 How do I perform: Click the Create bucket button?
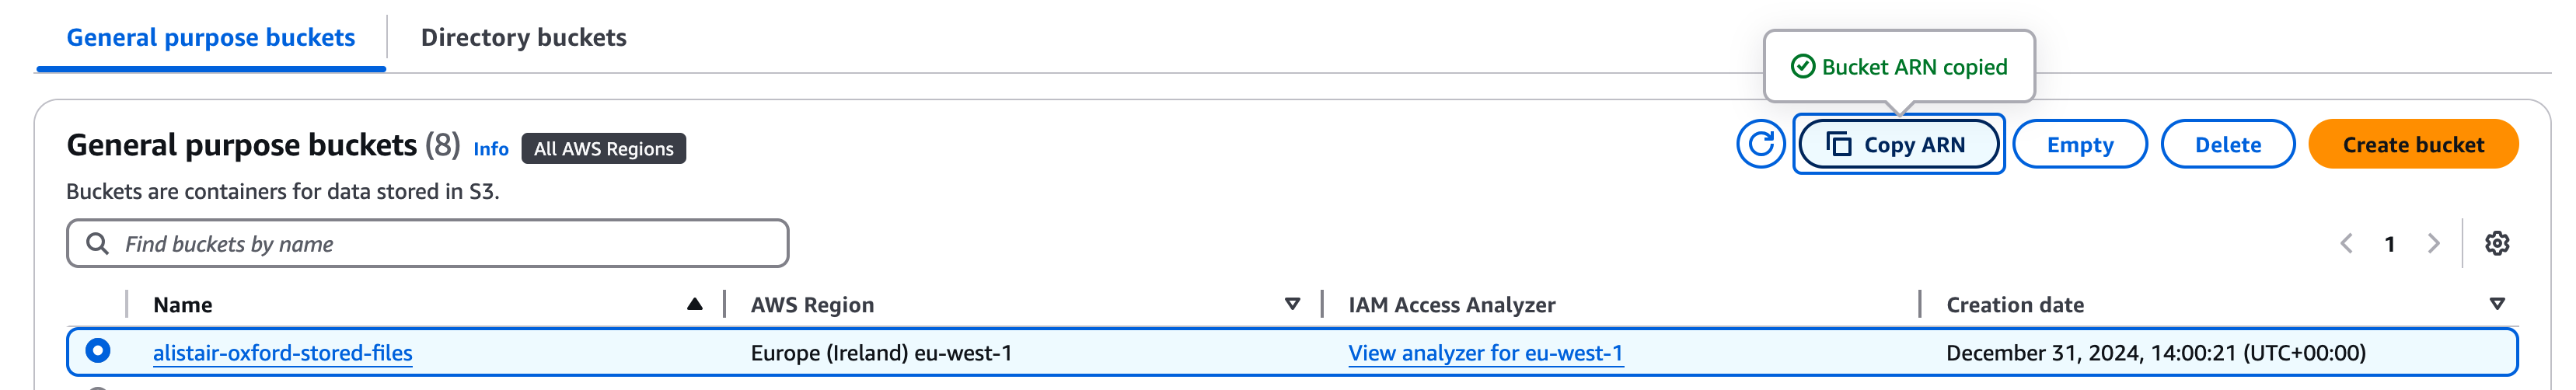[x=2412, y=145]
